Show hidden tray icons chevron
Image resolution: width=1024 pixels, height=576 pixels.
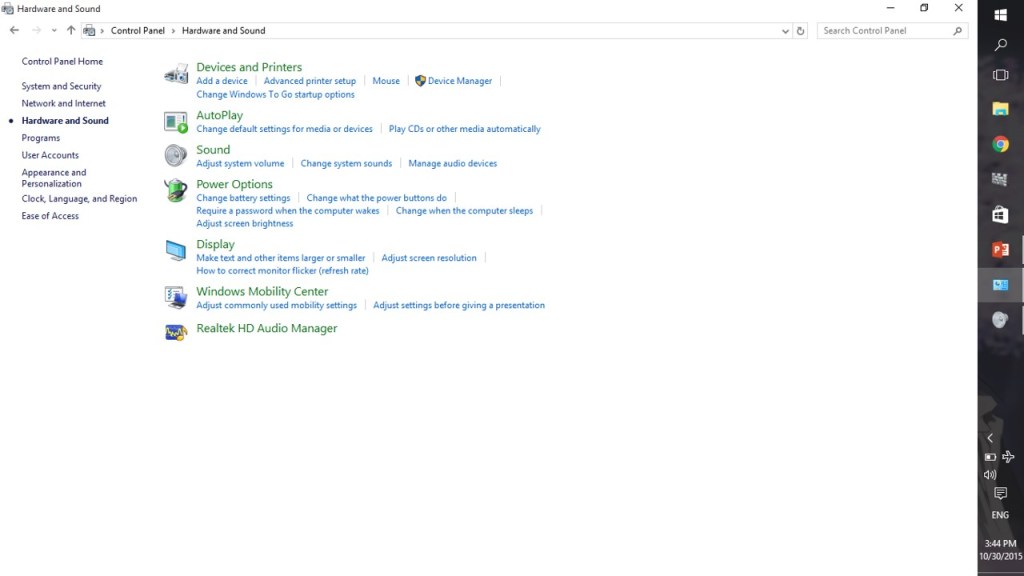pos(990,438)
